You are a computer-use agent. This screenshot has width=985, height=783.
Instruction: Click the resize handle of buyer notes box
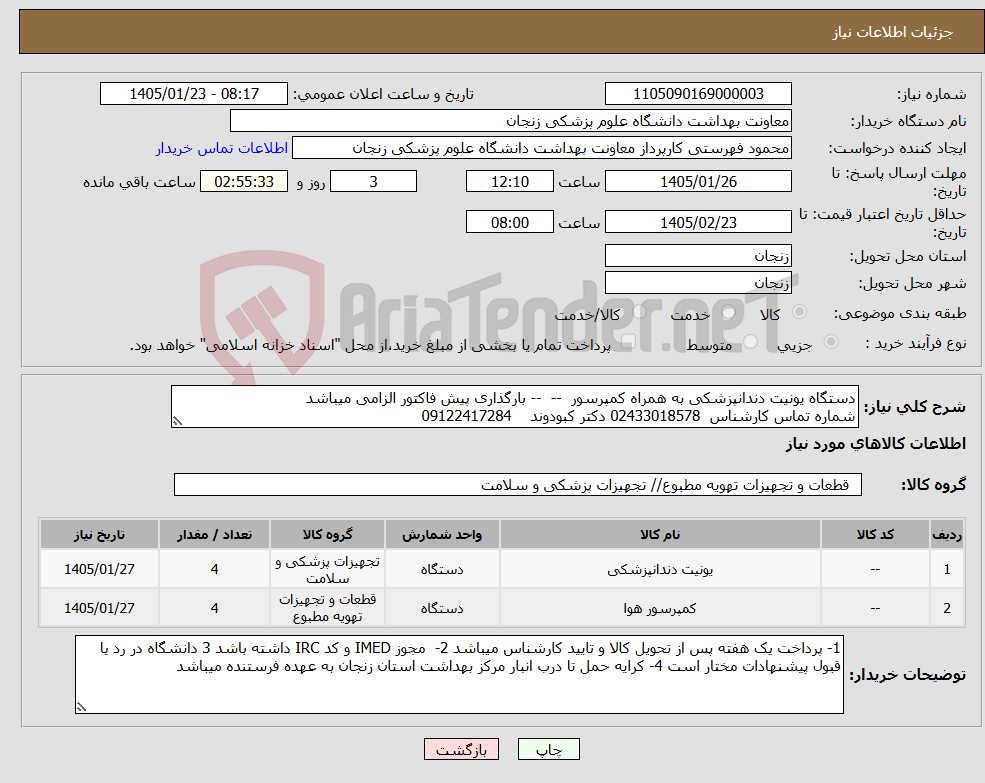(81, 707)
